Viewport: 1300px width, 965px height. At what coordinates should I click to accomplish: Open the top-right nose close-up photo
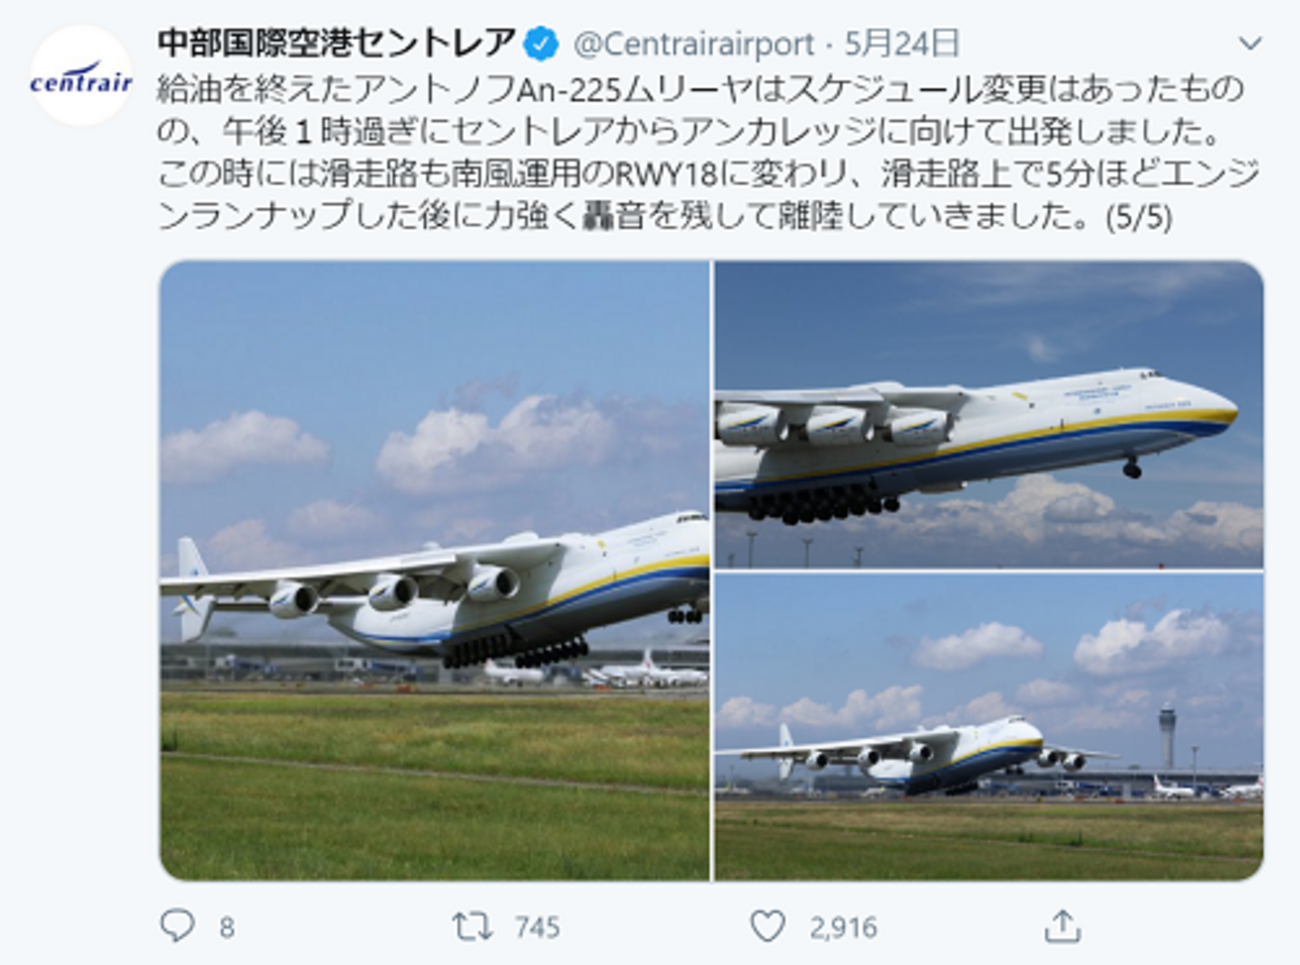(989, 415)
